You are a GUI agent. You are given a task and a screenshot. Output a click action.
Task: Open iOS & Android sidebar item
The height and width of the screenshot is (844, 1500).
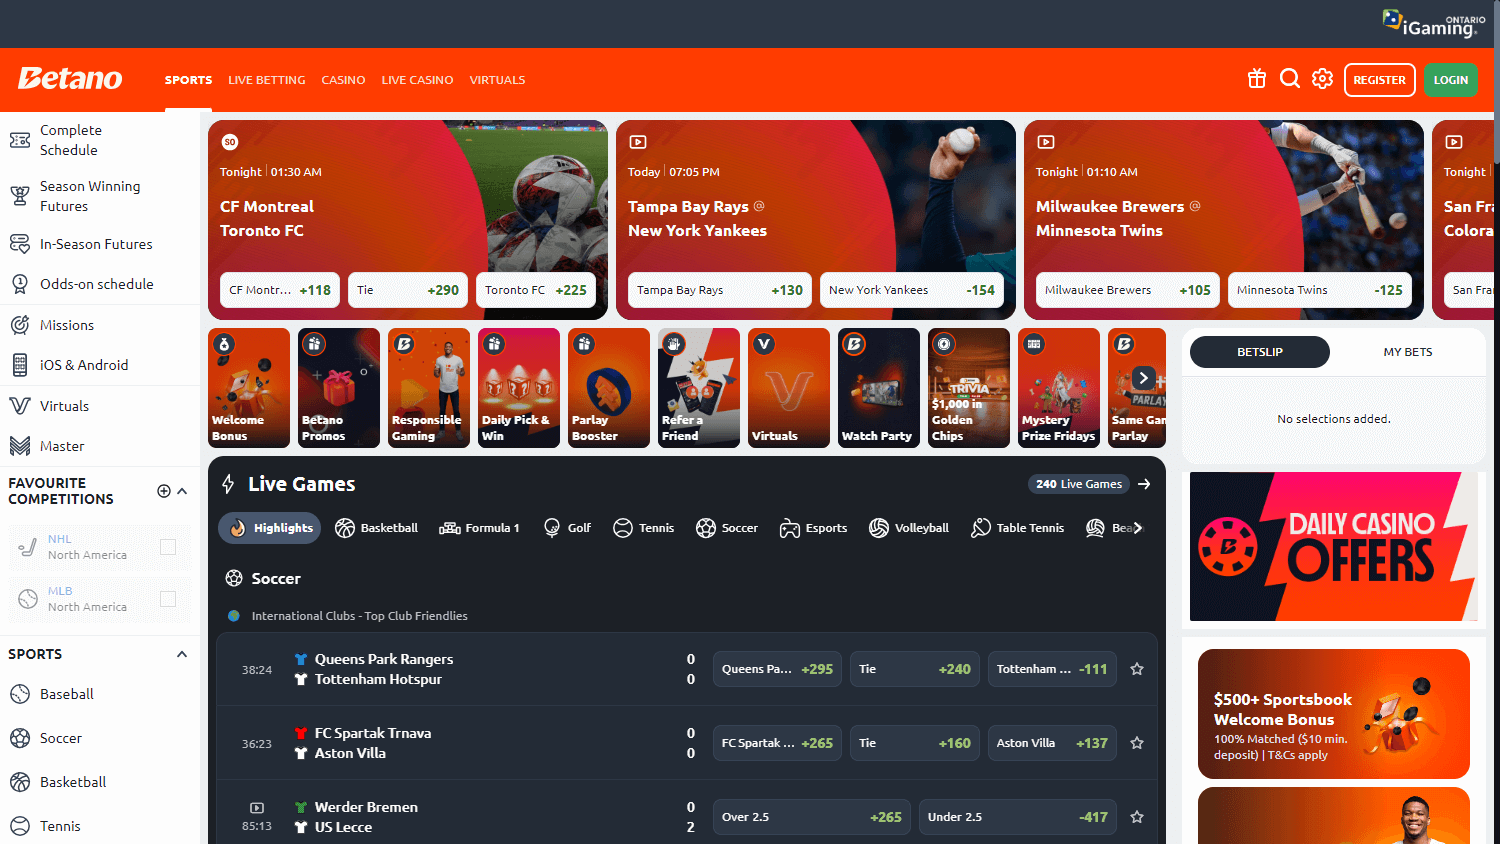100,365
